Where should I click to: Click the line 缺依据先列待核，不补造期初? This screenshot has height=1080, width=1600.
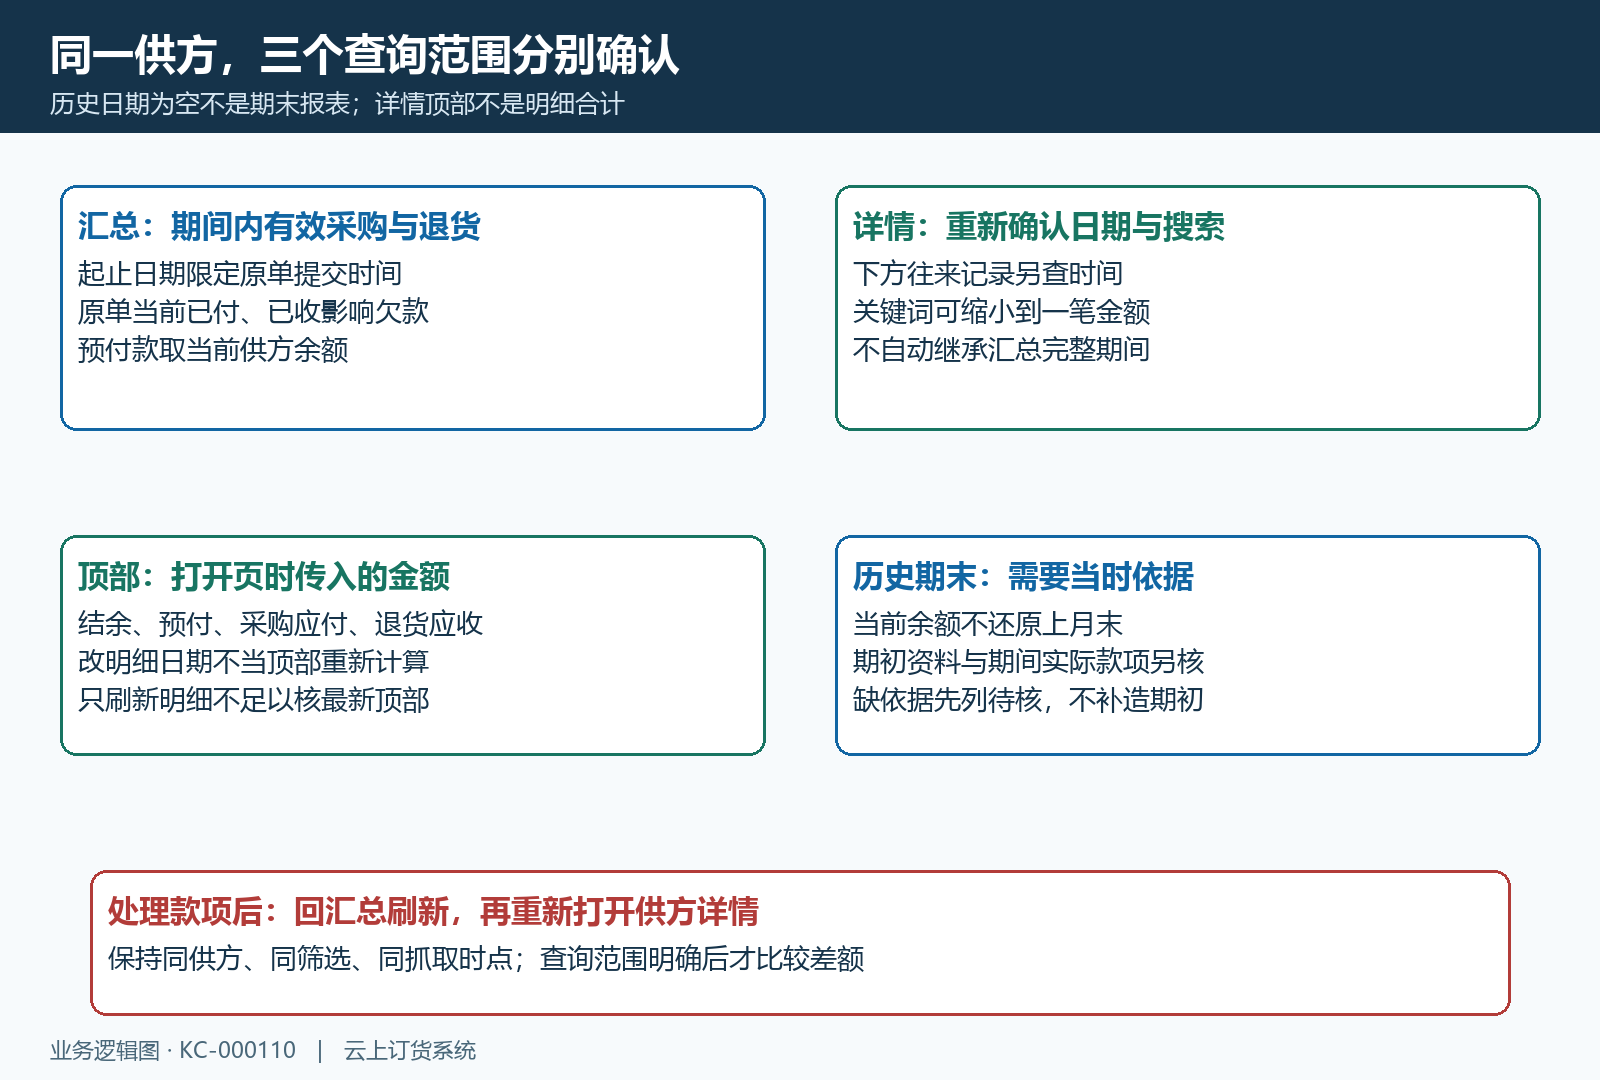pyautogui.click(x=1028, y=700)
